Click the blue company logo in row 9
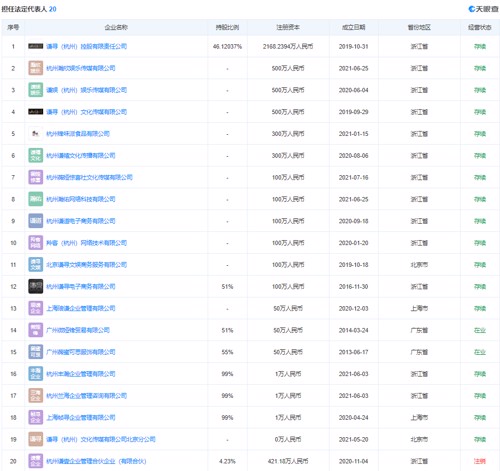The width and height of the screenshot is (500, 471). tap(35, 221)
